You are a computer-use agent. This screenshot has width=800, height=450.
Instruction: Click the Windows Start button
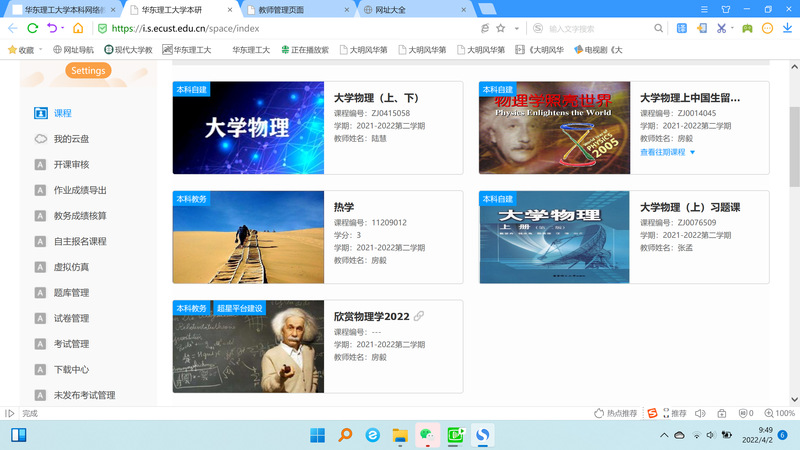click(318, 435)
